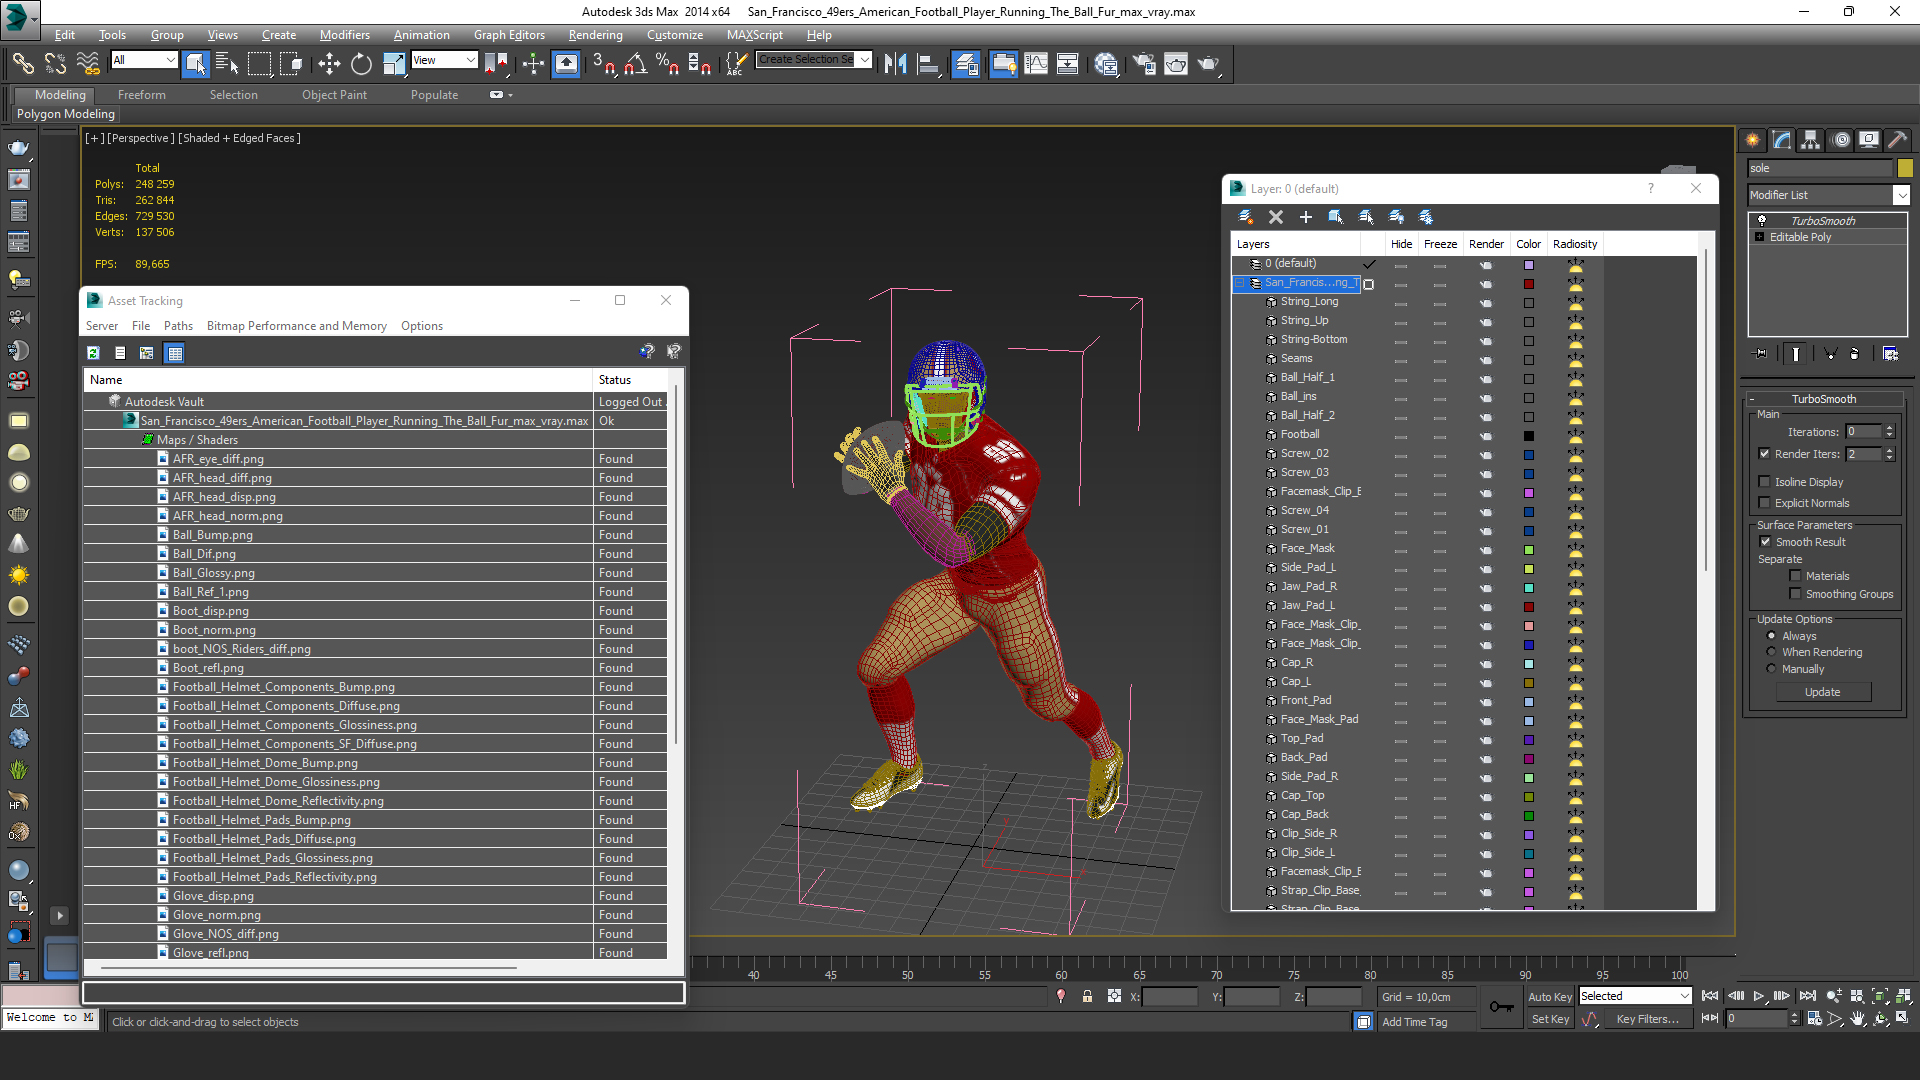Open the Utilities hammer panel tab
Viewport: 1920px width, 1080px height.
pyautogui.click(x=1897, y=140)
